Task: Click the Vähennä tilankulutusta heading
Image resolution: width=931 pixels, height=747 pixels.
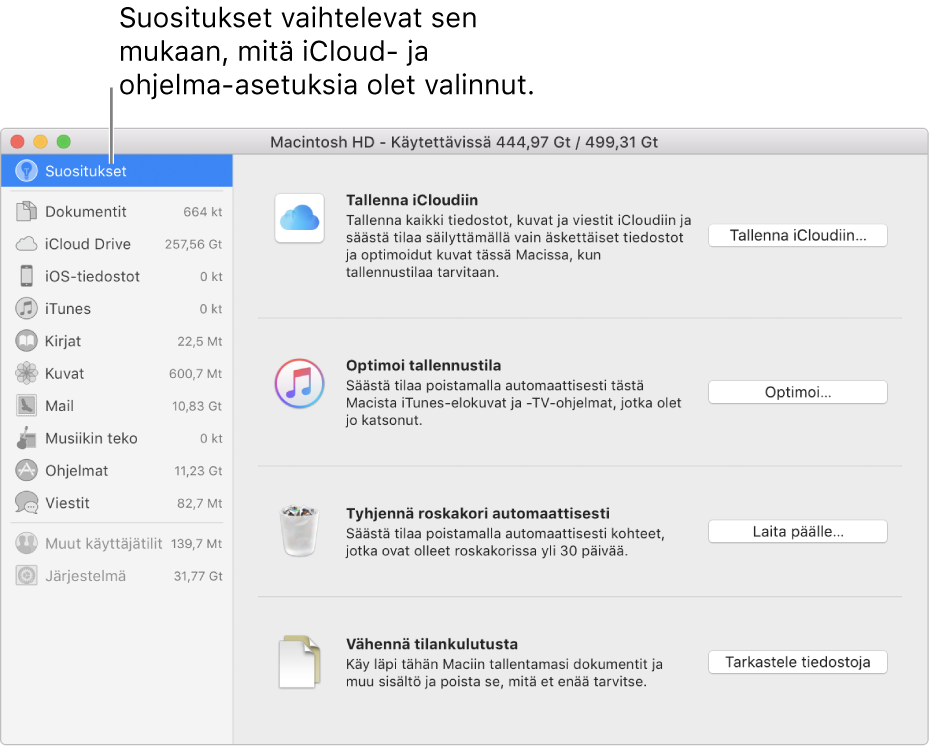Action: (x=432, y=644)
